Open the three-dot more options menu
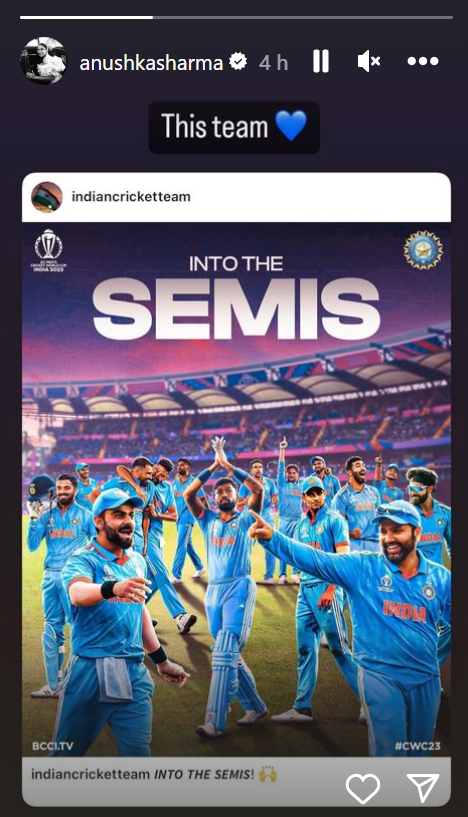468x817 pixels. [423, 61]
